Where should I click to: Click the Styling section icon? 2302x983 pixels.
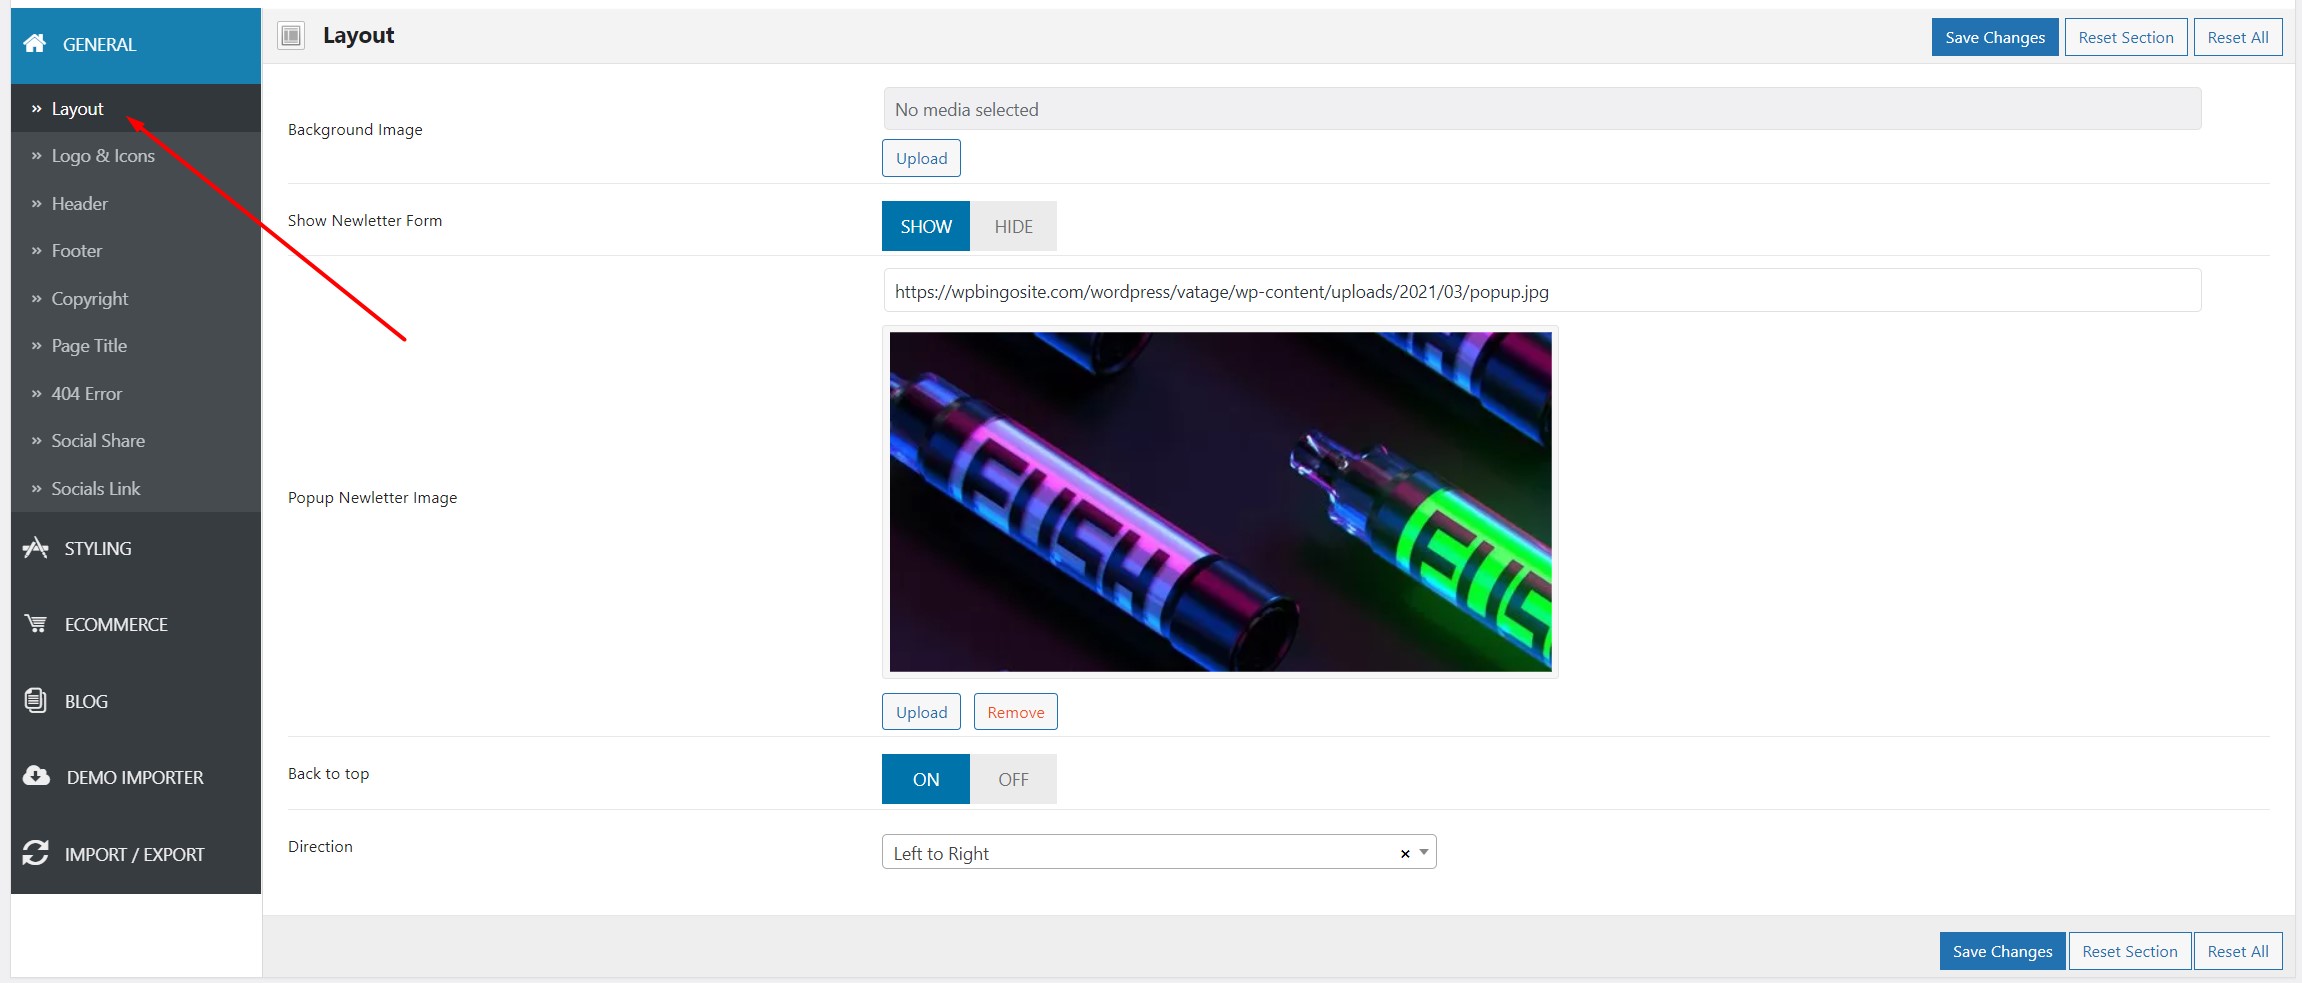pos(36,547)
